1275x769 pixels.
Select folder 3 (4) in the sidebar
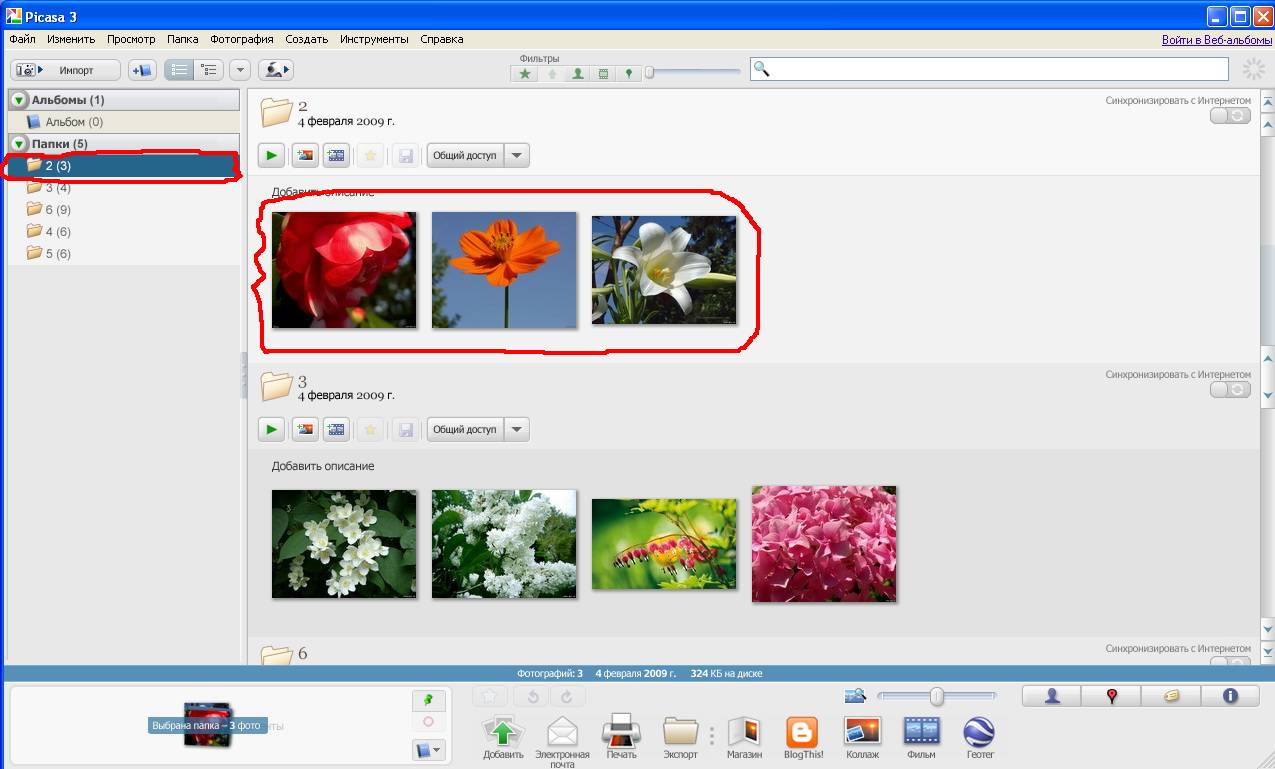coord(124,188)
